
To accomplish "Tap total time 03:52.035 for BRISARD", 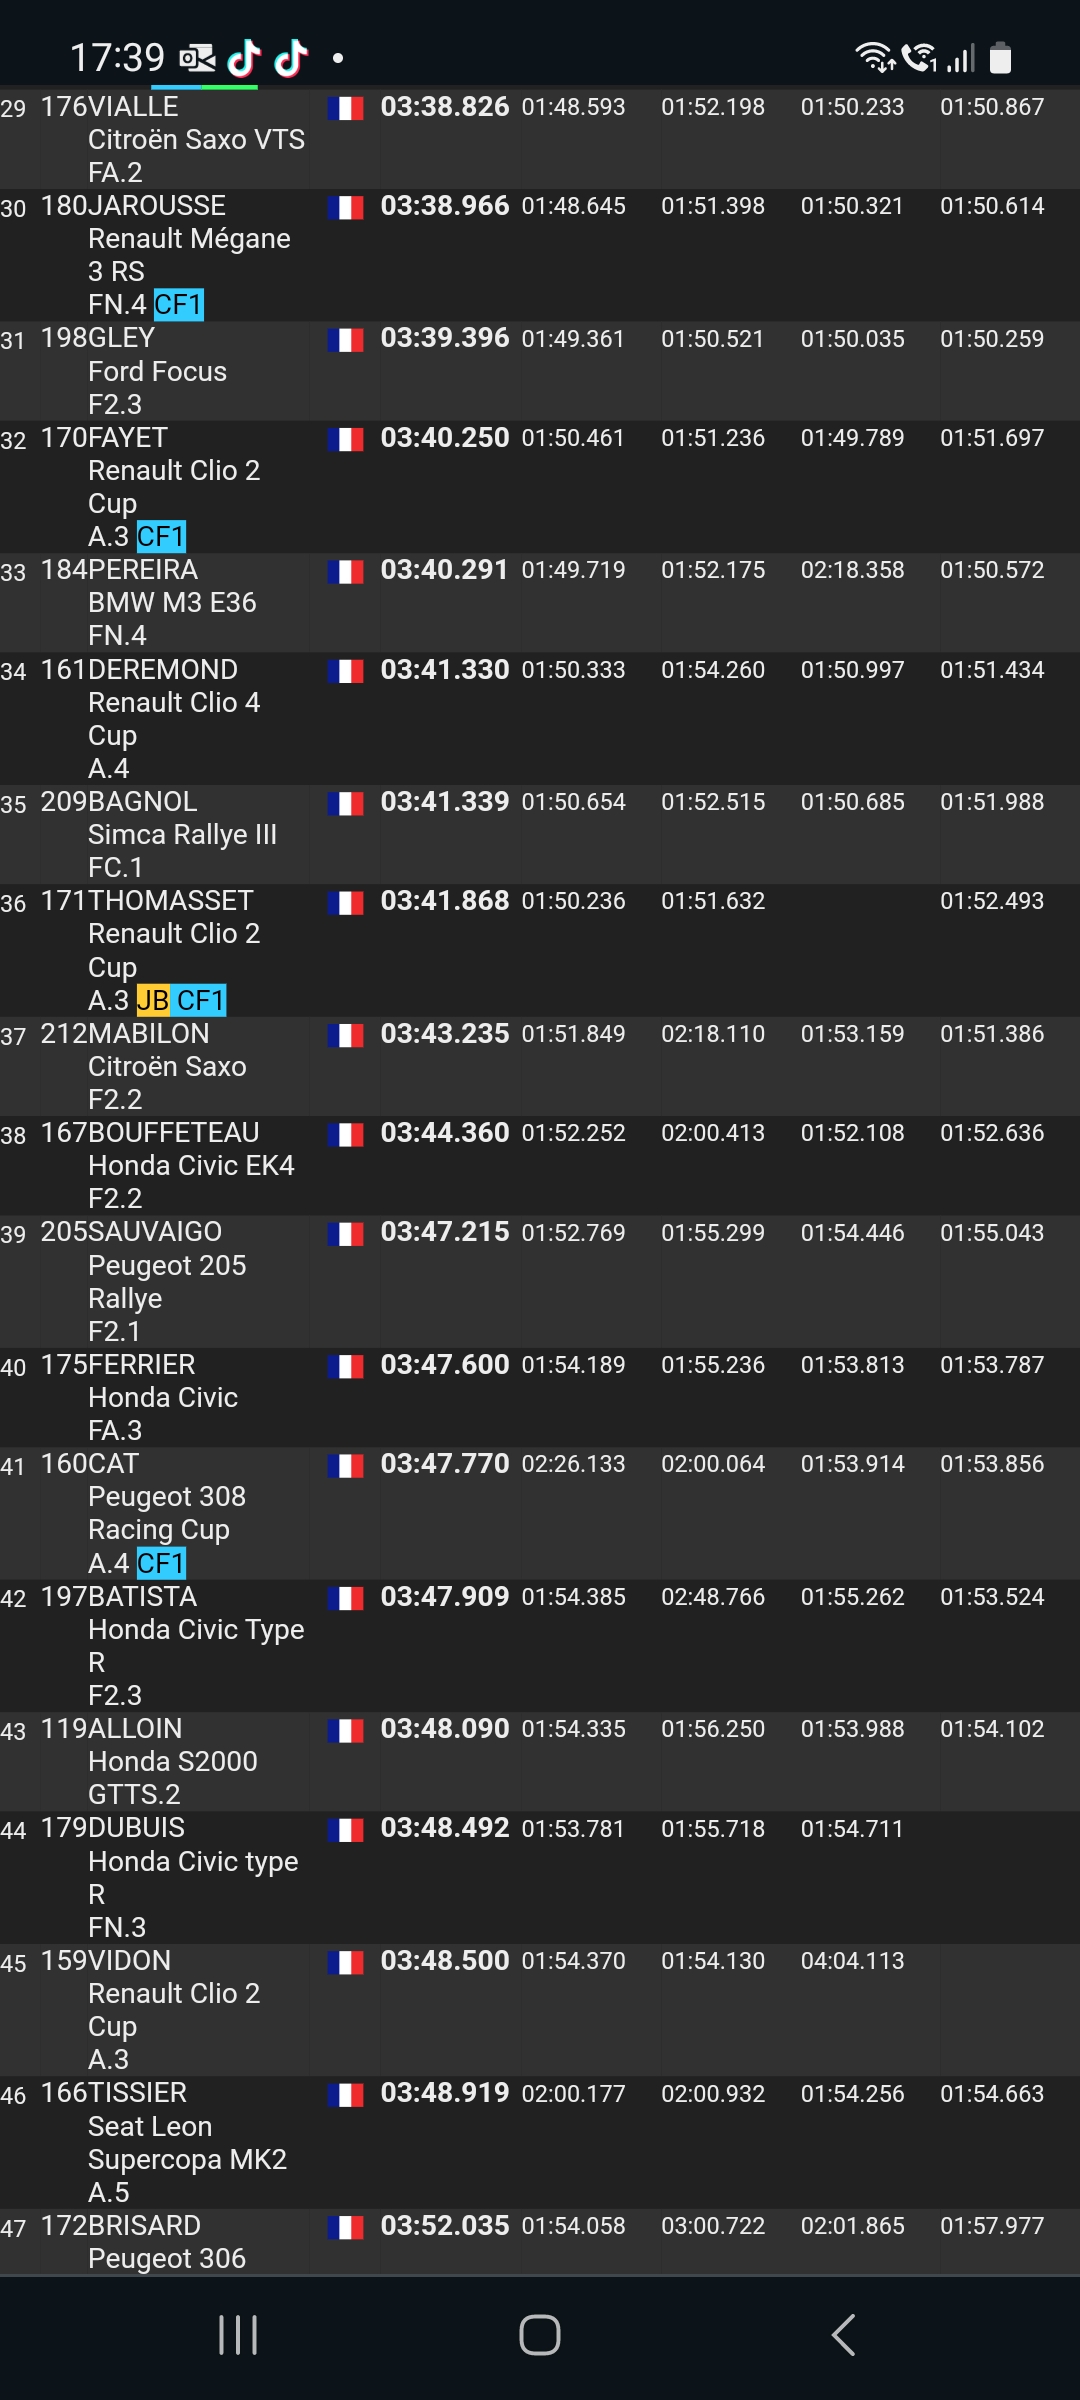I will tap(445, 2225).
